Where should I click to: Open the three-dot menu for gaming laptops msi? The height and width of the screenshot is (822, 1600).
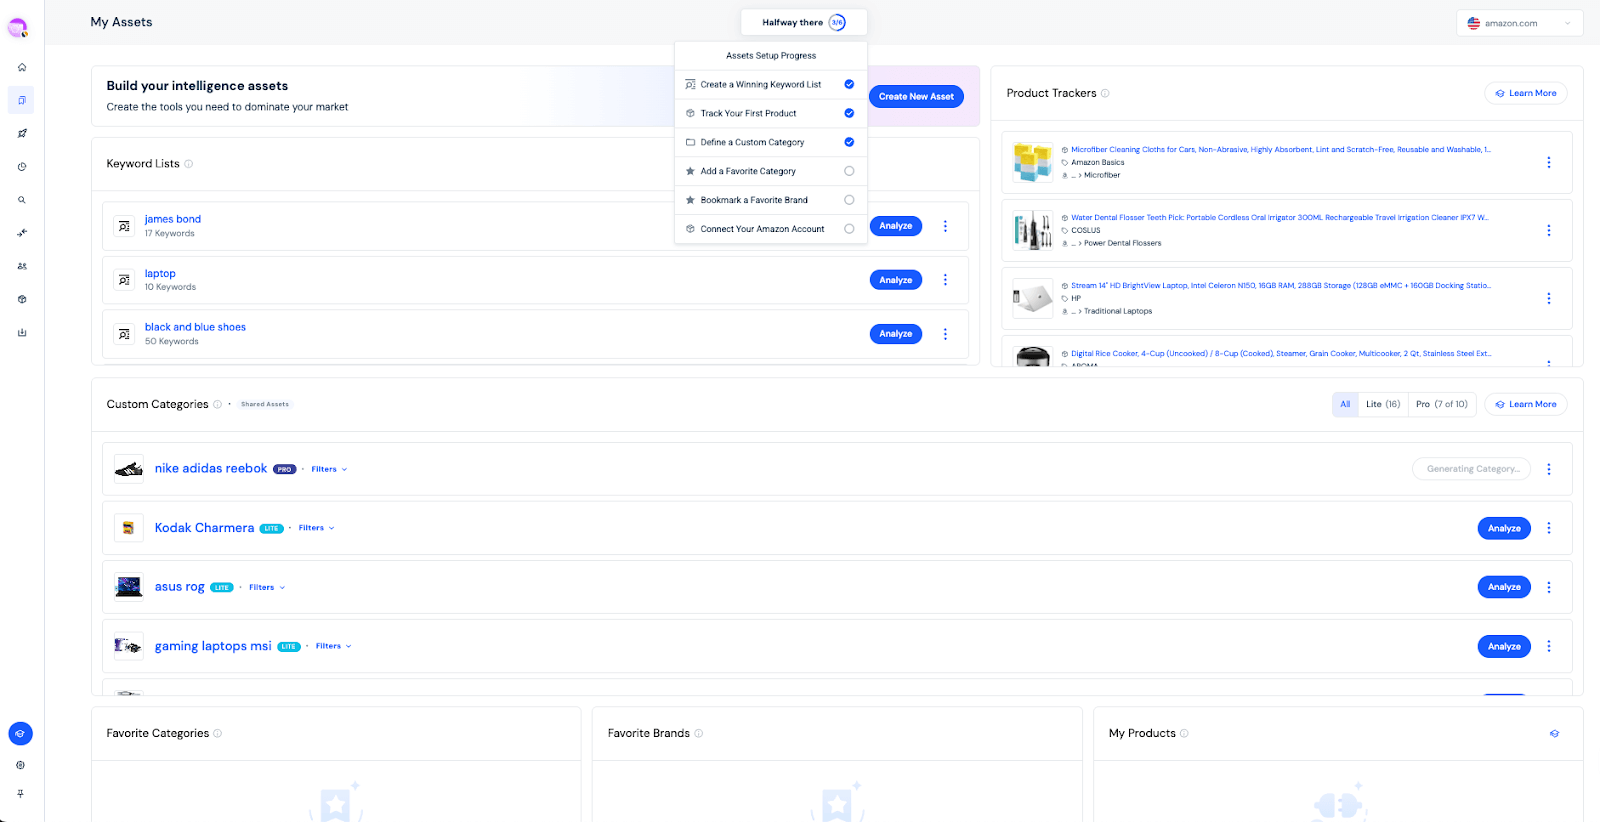(1549, 646)
